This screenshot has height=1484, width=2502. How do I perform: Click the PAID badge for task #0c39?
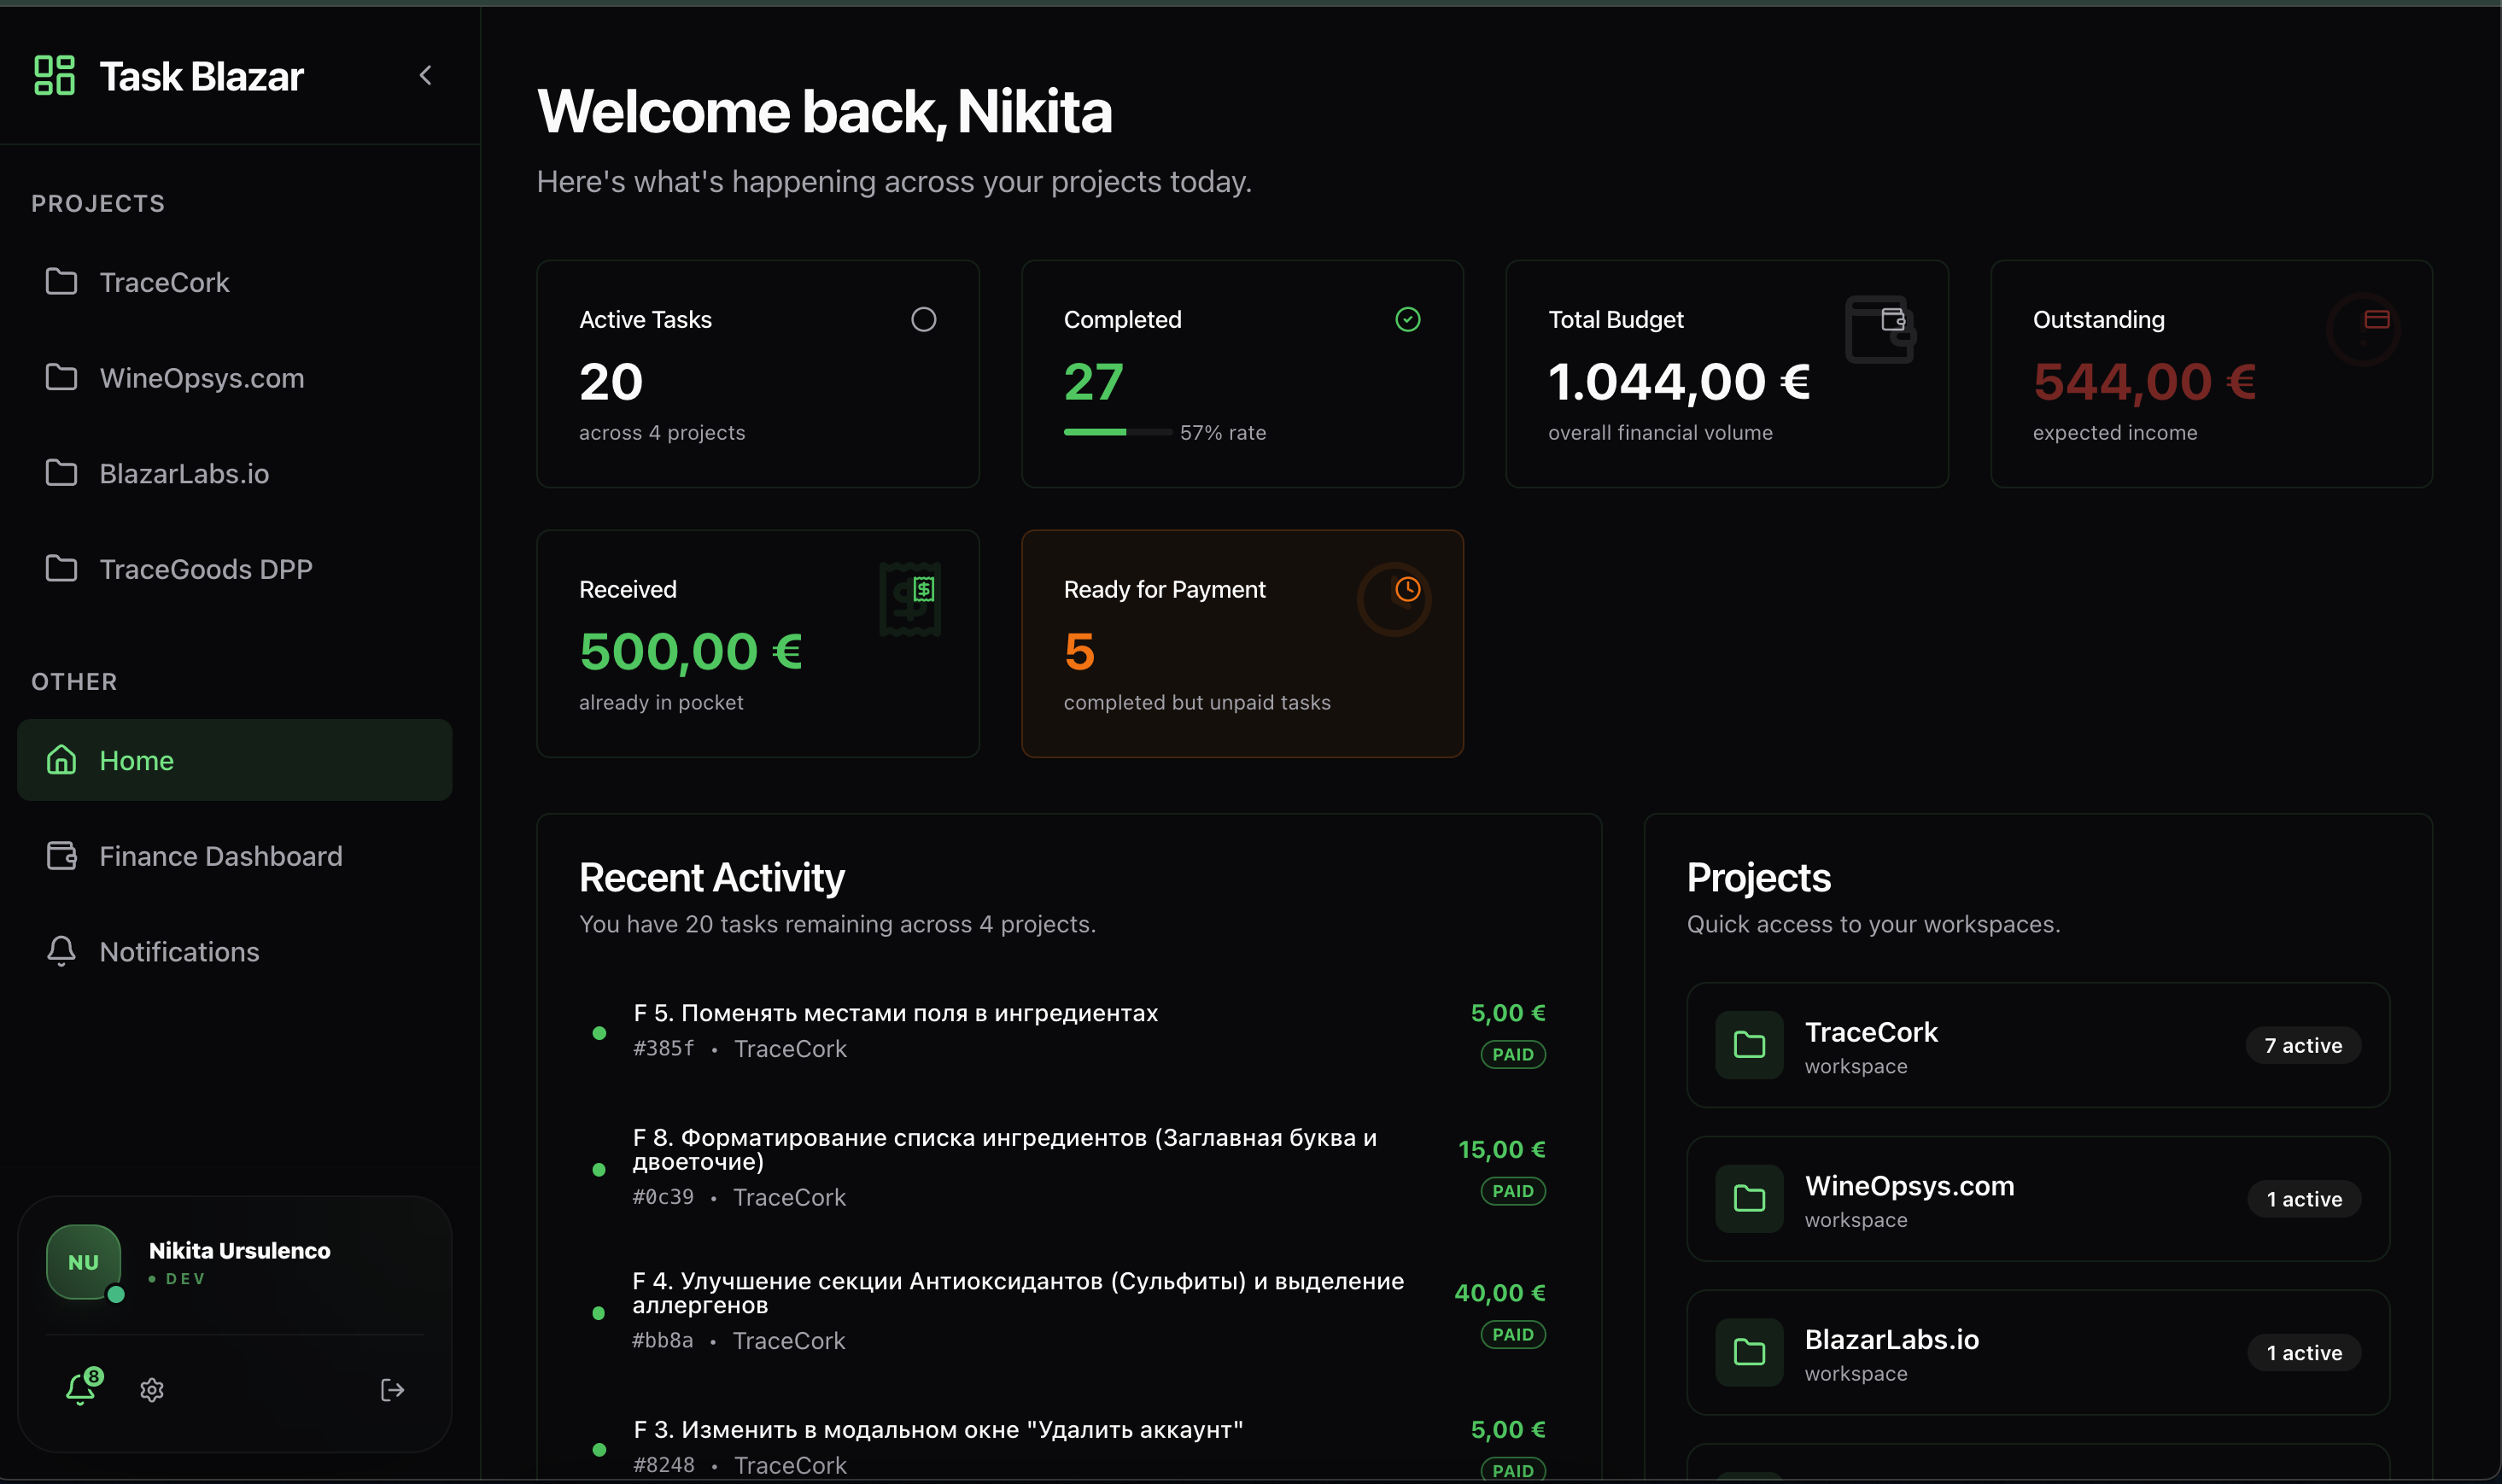[x=1513, y=1191]
